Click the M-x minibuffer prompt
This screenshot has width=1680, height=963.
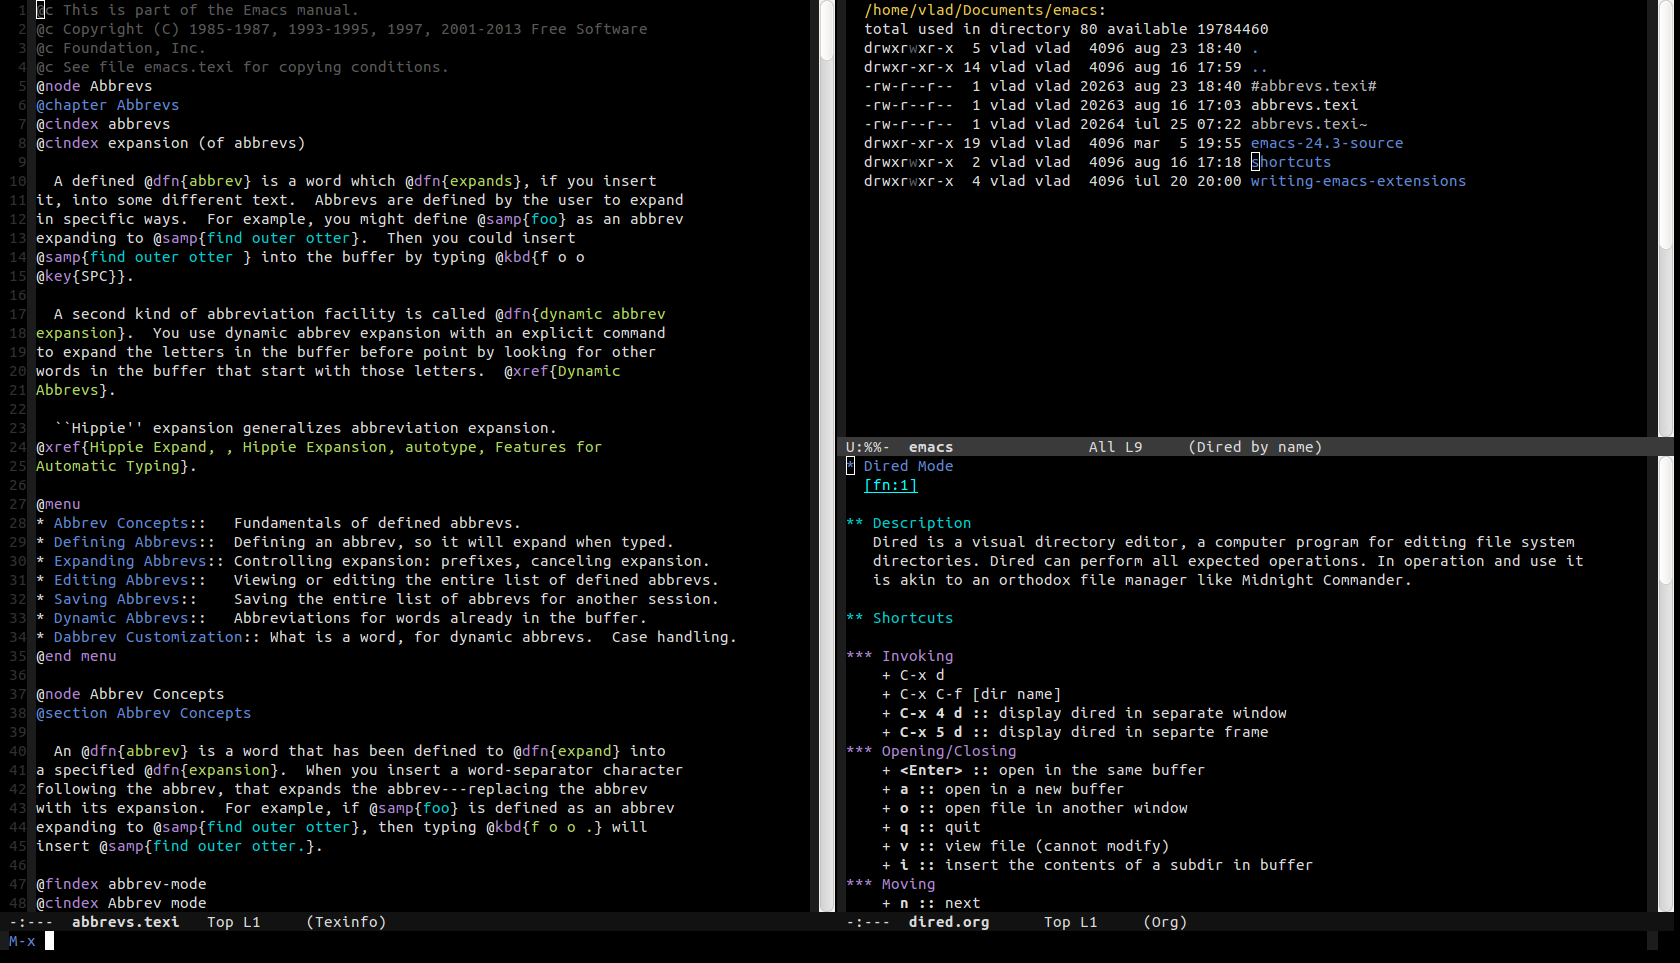pyautogui.click(x=22, y=941)
